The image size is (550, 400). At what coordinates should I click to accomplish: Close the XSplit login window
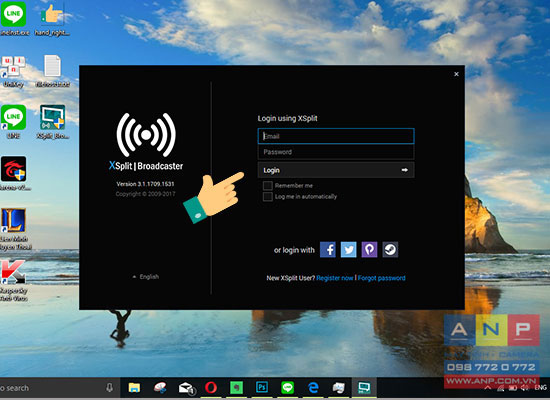[456, 74]
